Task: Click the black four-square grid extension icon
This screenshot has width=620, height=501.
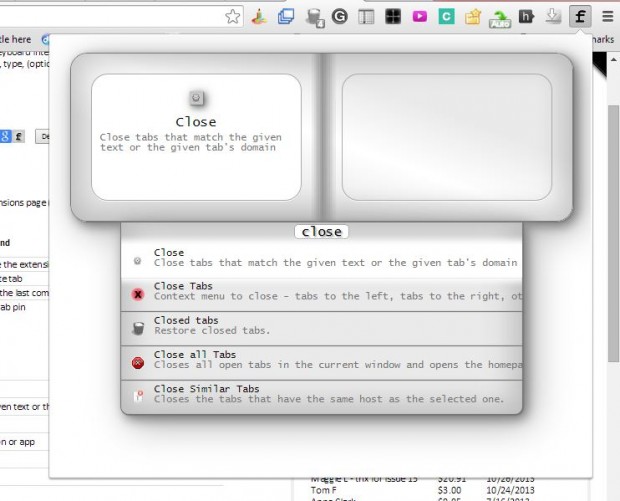Action: [x=393, y=16]
